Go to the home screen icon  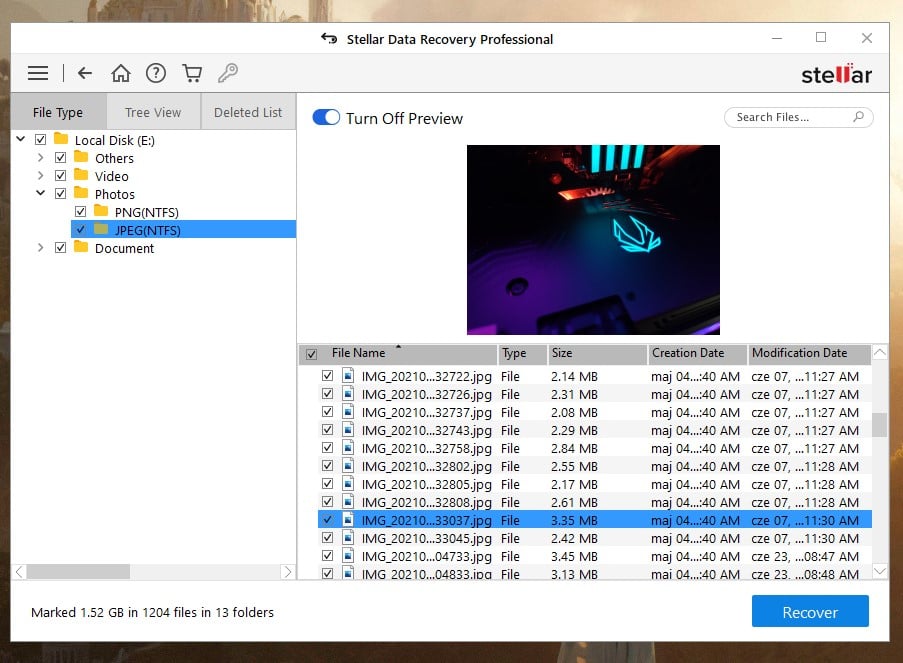(x=120, y=73)
